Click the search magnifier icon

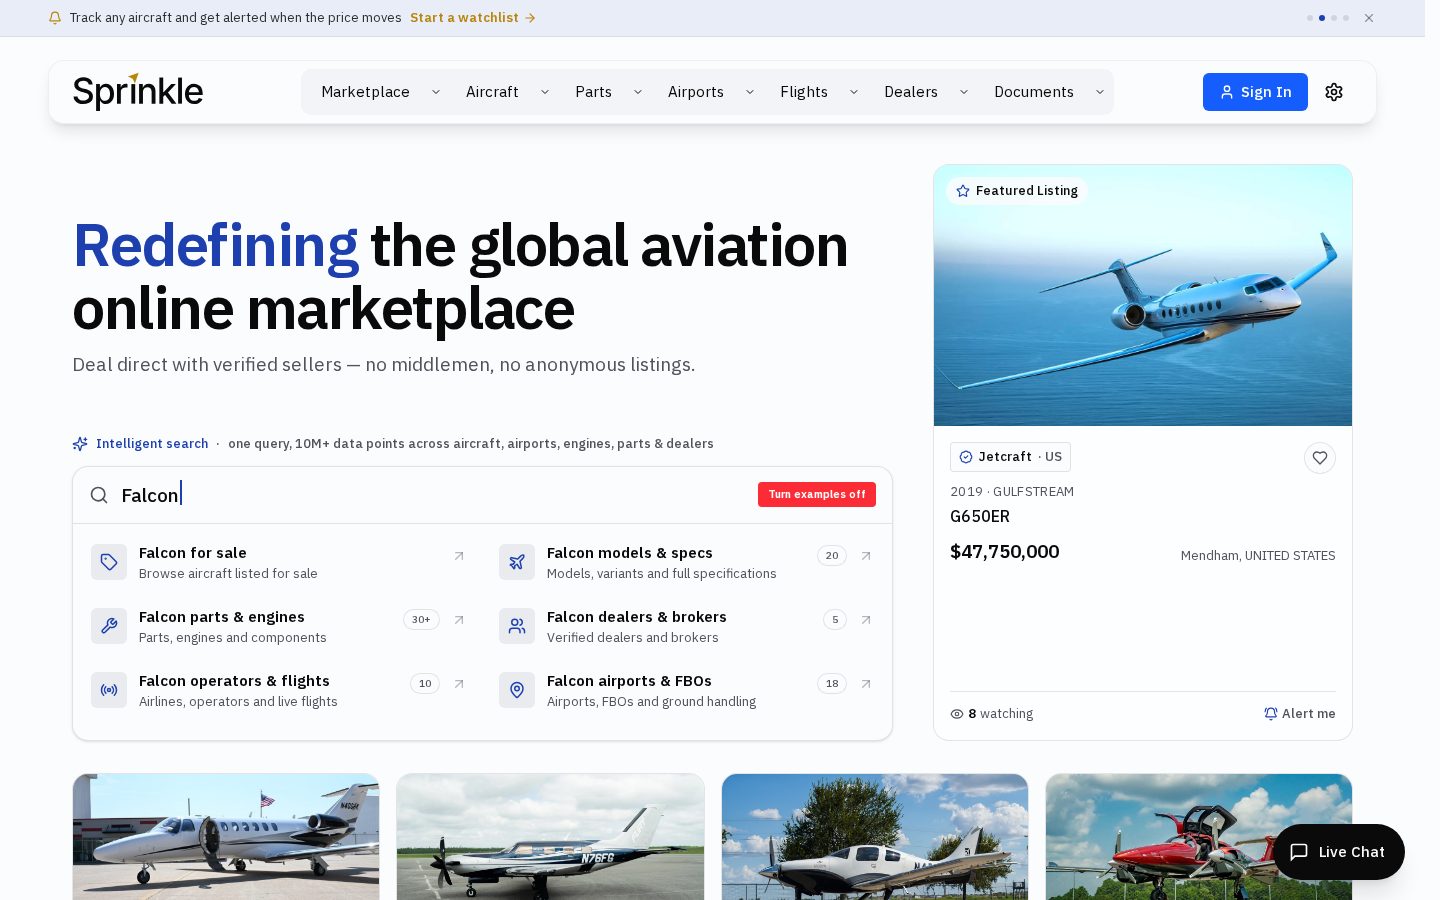[x=99, y=495]
